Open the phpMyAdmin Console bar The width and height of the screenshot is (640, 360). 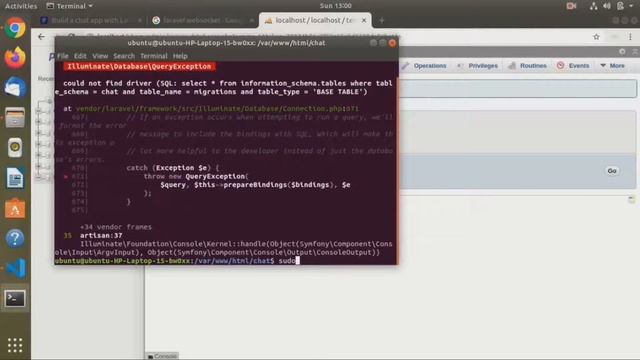point(162,356)
